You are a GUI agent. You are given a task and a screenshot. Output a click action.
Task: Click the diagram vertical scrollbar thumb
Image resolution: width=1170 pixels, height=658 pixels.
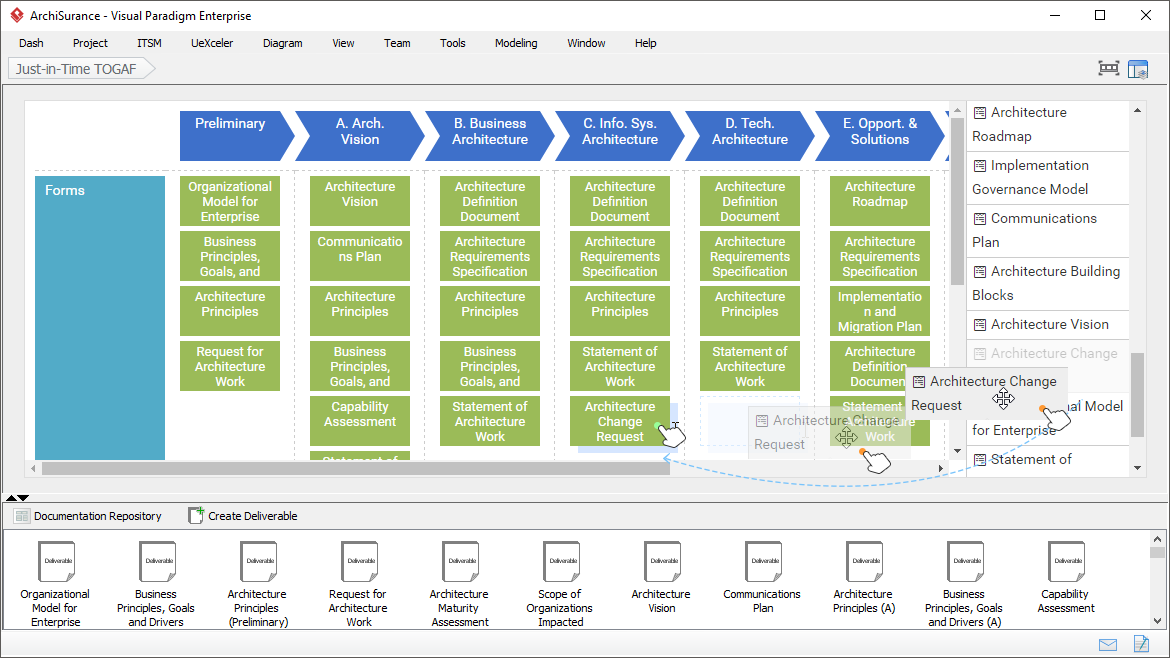[957, 201]
